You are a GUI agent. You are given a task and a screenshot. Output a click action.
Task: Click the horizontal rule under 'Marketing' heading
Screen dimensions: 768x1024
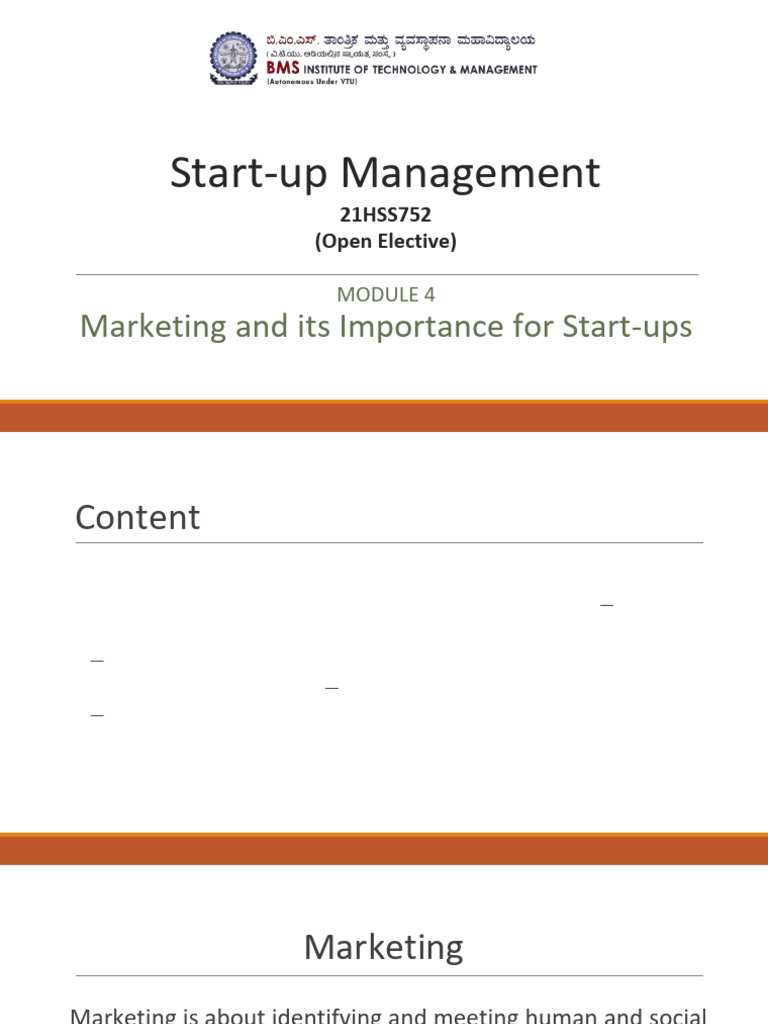(389, 976)
